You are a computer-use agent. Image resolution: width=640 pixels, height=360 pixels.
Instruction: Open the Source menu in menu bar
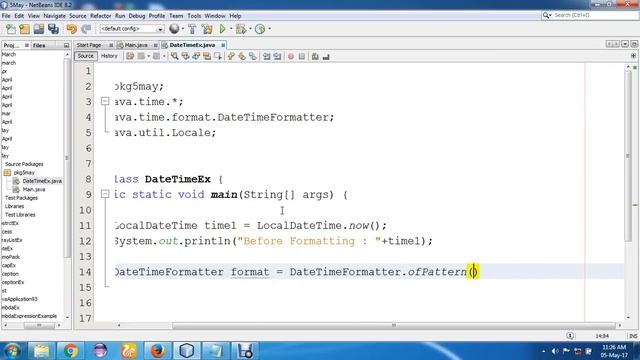tap(78, 16)
